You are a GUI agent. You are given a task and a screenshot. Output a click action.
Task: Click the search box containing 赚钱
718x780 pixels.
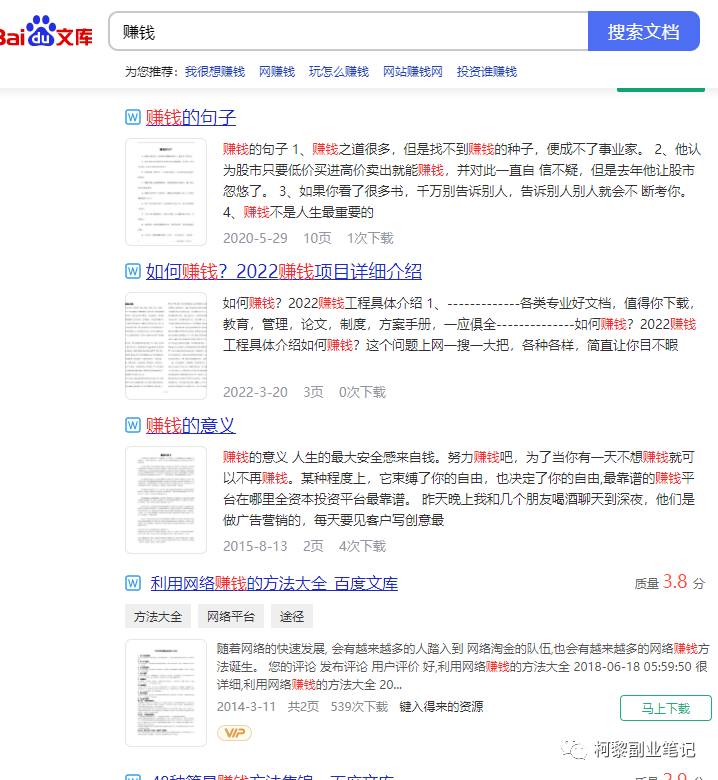348,32
